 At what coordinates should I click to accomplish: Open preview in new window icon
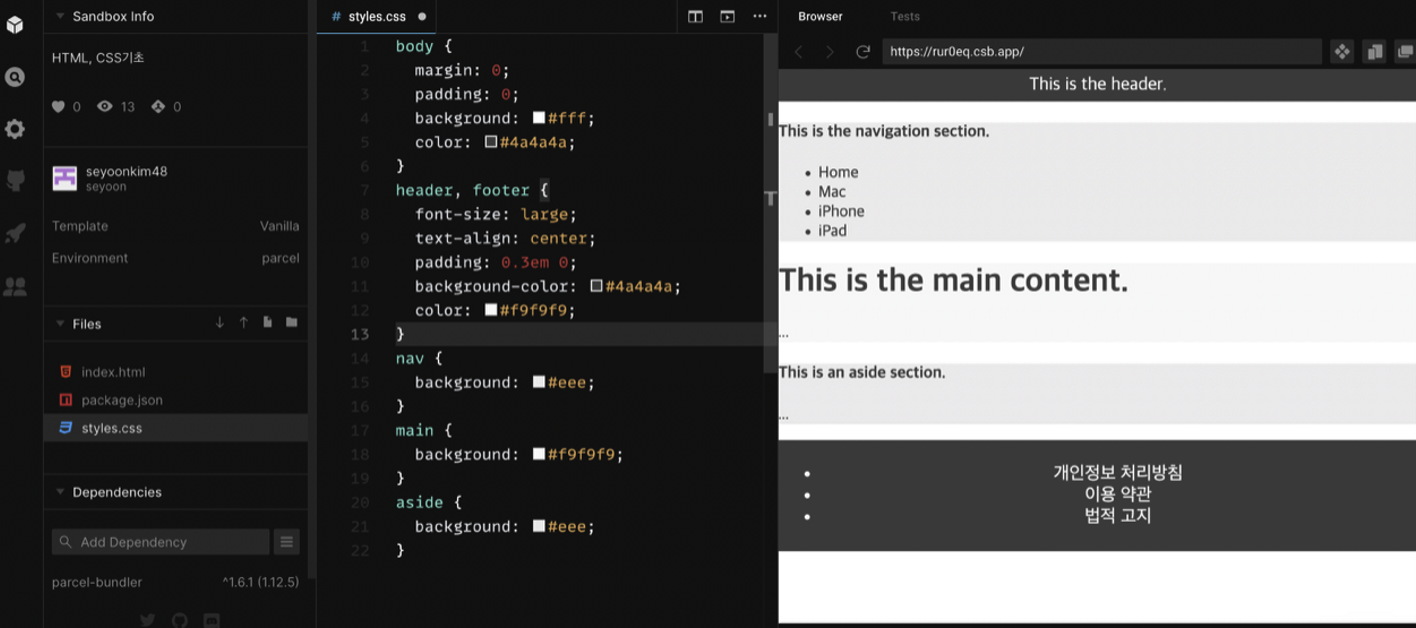(x=1405, y=52)
